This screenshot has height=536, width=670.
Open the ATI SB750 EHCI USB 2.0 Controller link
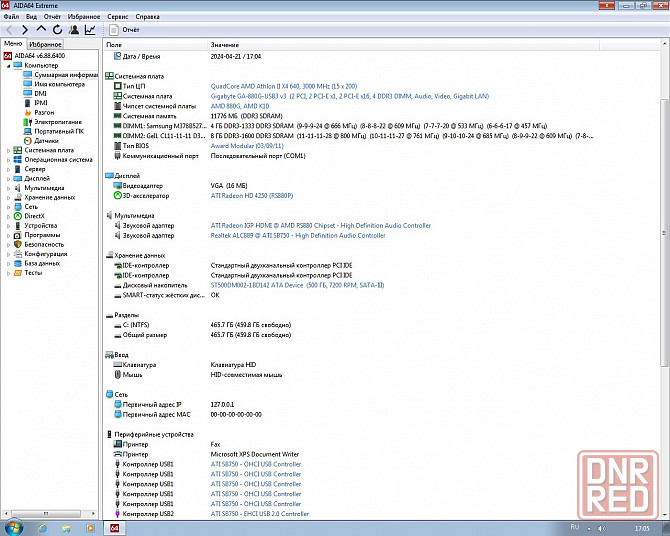[x=260, y=514]
